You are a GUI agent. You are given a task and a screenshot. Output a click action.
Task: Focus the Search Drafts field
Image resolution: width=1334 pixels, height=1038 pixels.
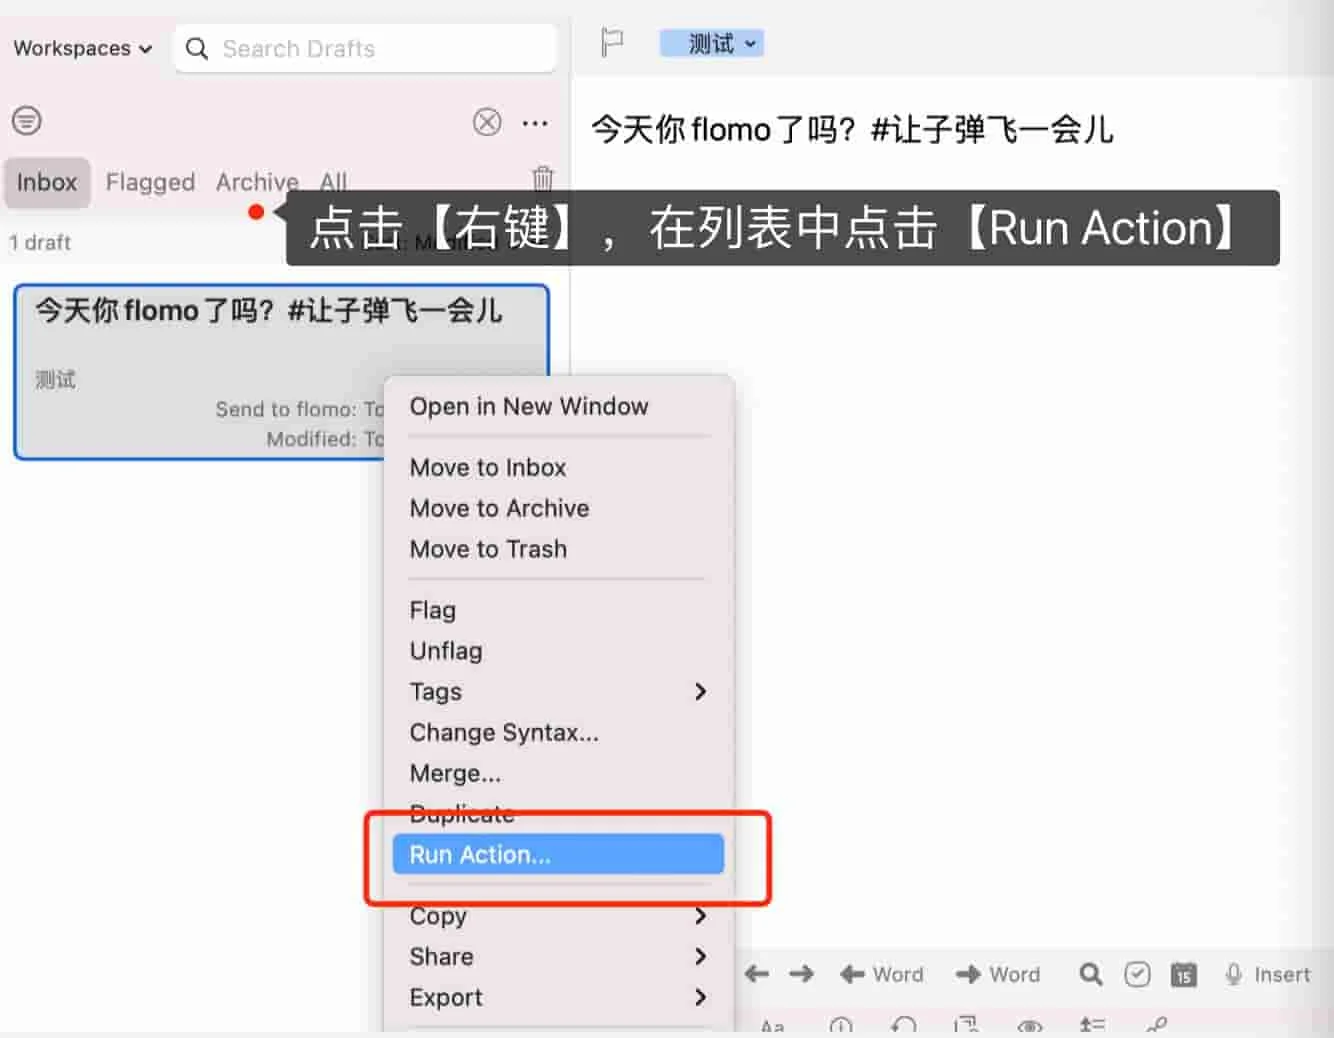[365, 48]
